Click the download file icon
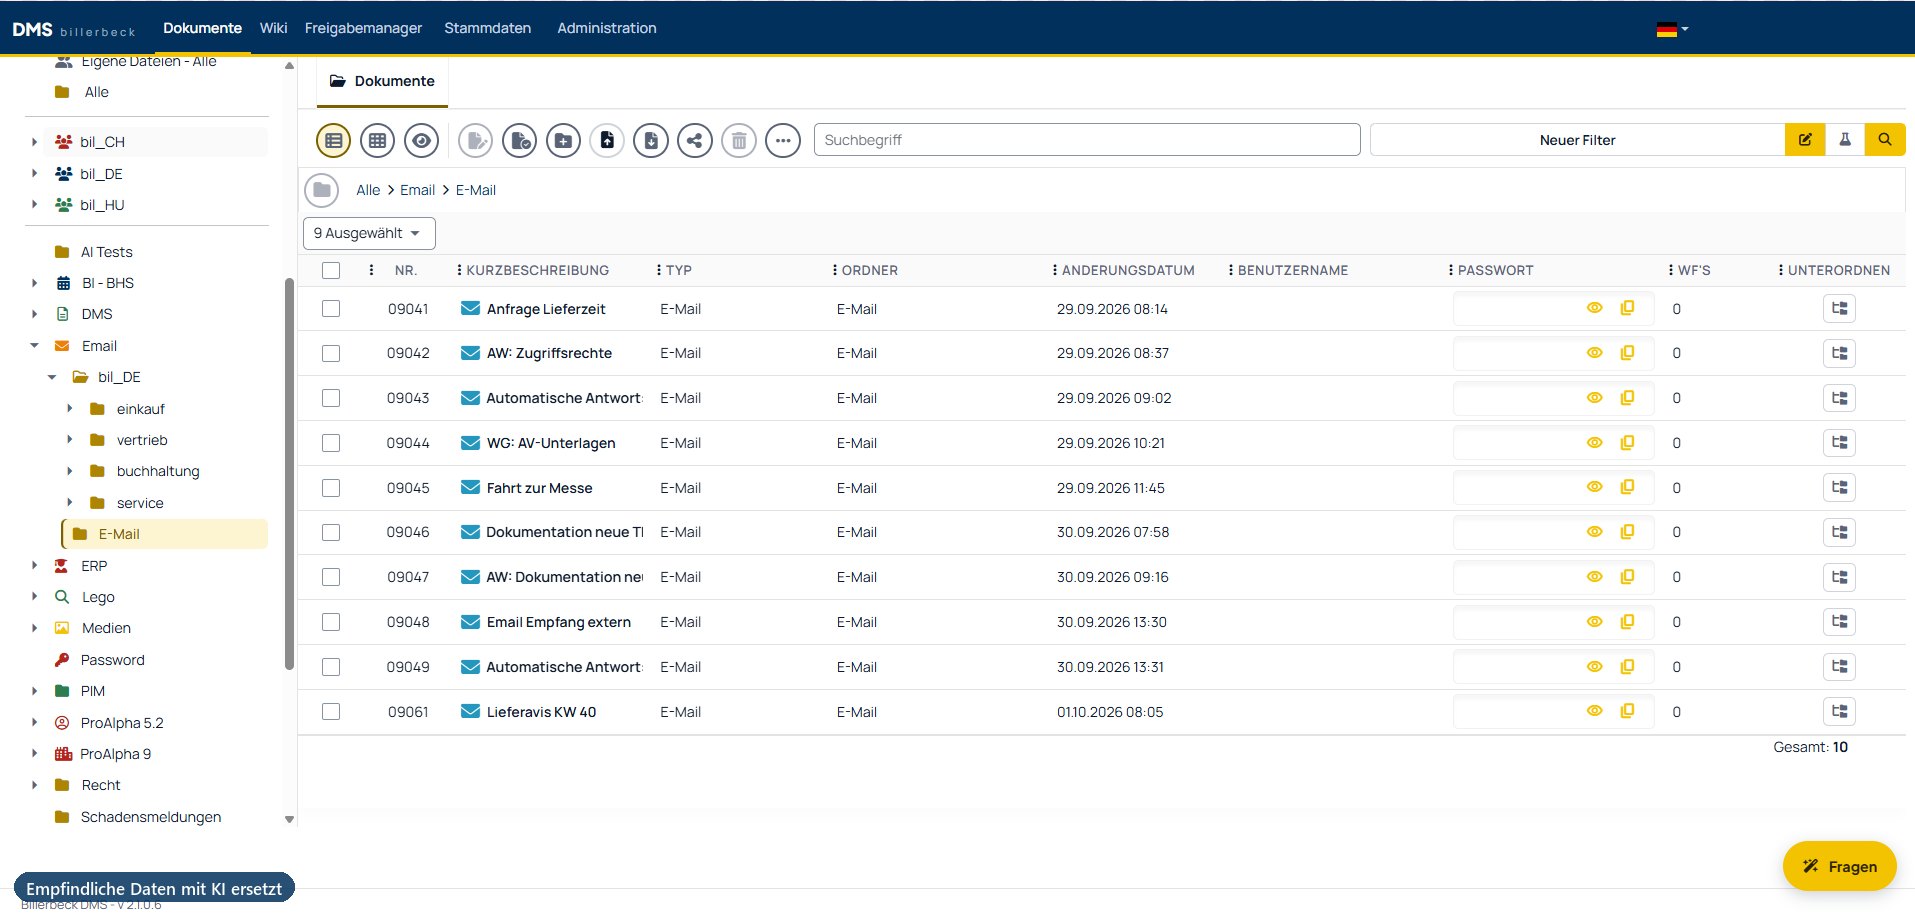 (x=651, y=141)
